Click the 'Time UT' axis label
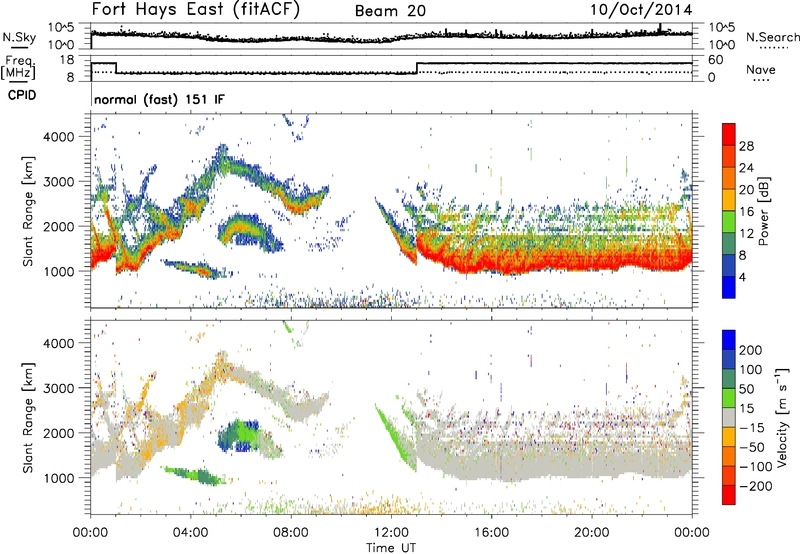The height and width of the screenshot is (554, 800). click(391, 548)
